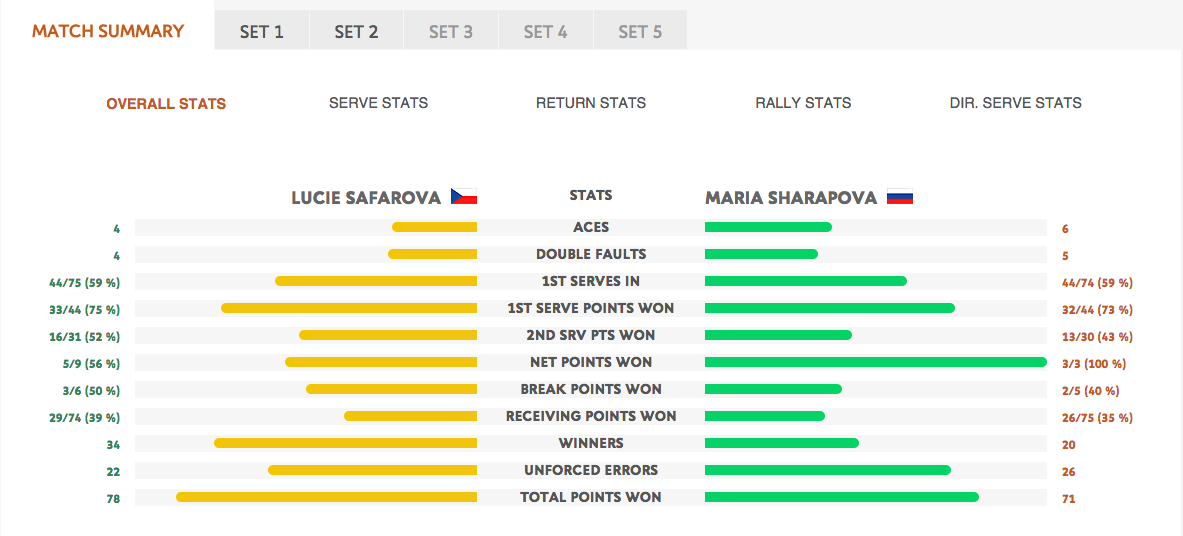
Task: Click the Lucie Safarova player name
Action: tap(366, 198)
